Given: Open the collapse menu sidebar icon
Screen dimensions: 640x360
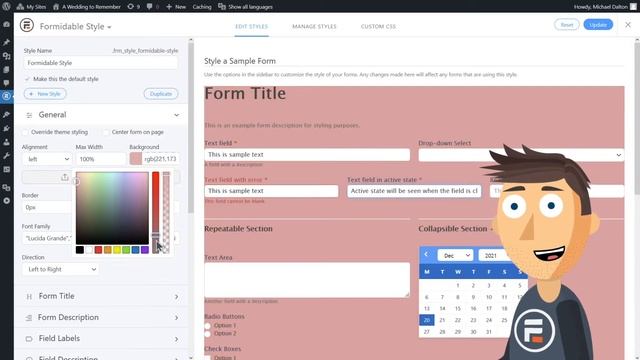Looking at the screenshot, I should (7, 201).
